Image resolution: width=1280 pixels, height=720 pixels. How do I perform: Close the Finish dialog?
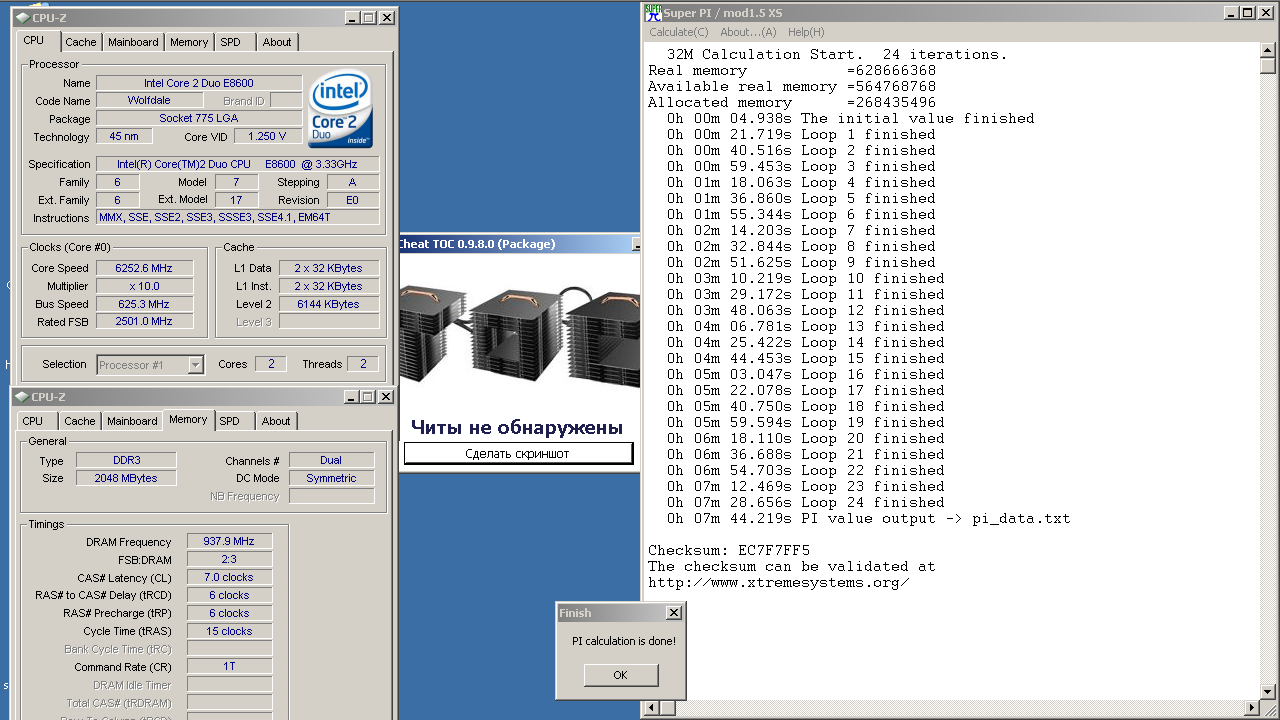click(673, 612)
